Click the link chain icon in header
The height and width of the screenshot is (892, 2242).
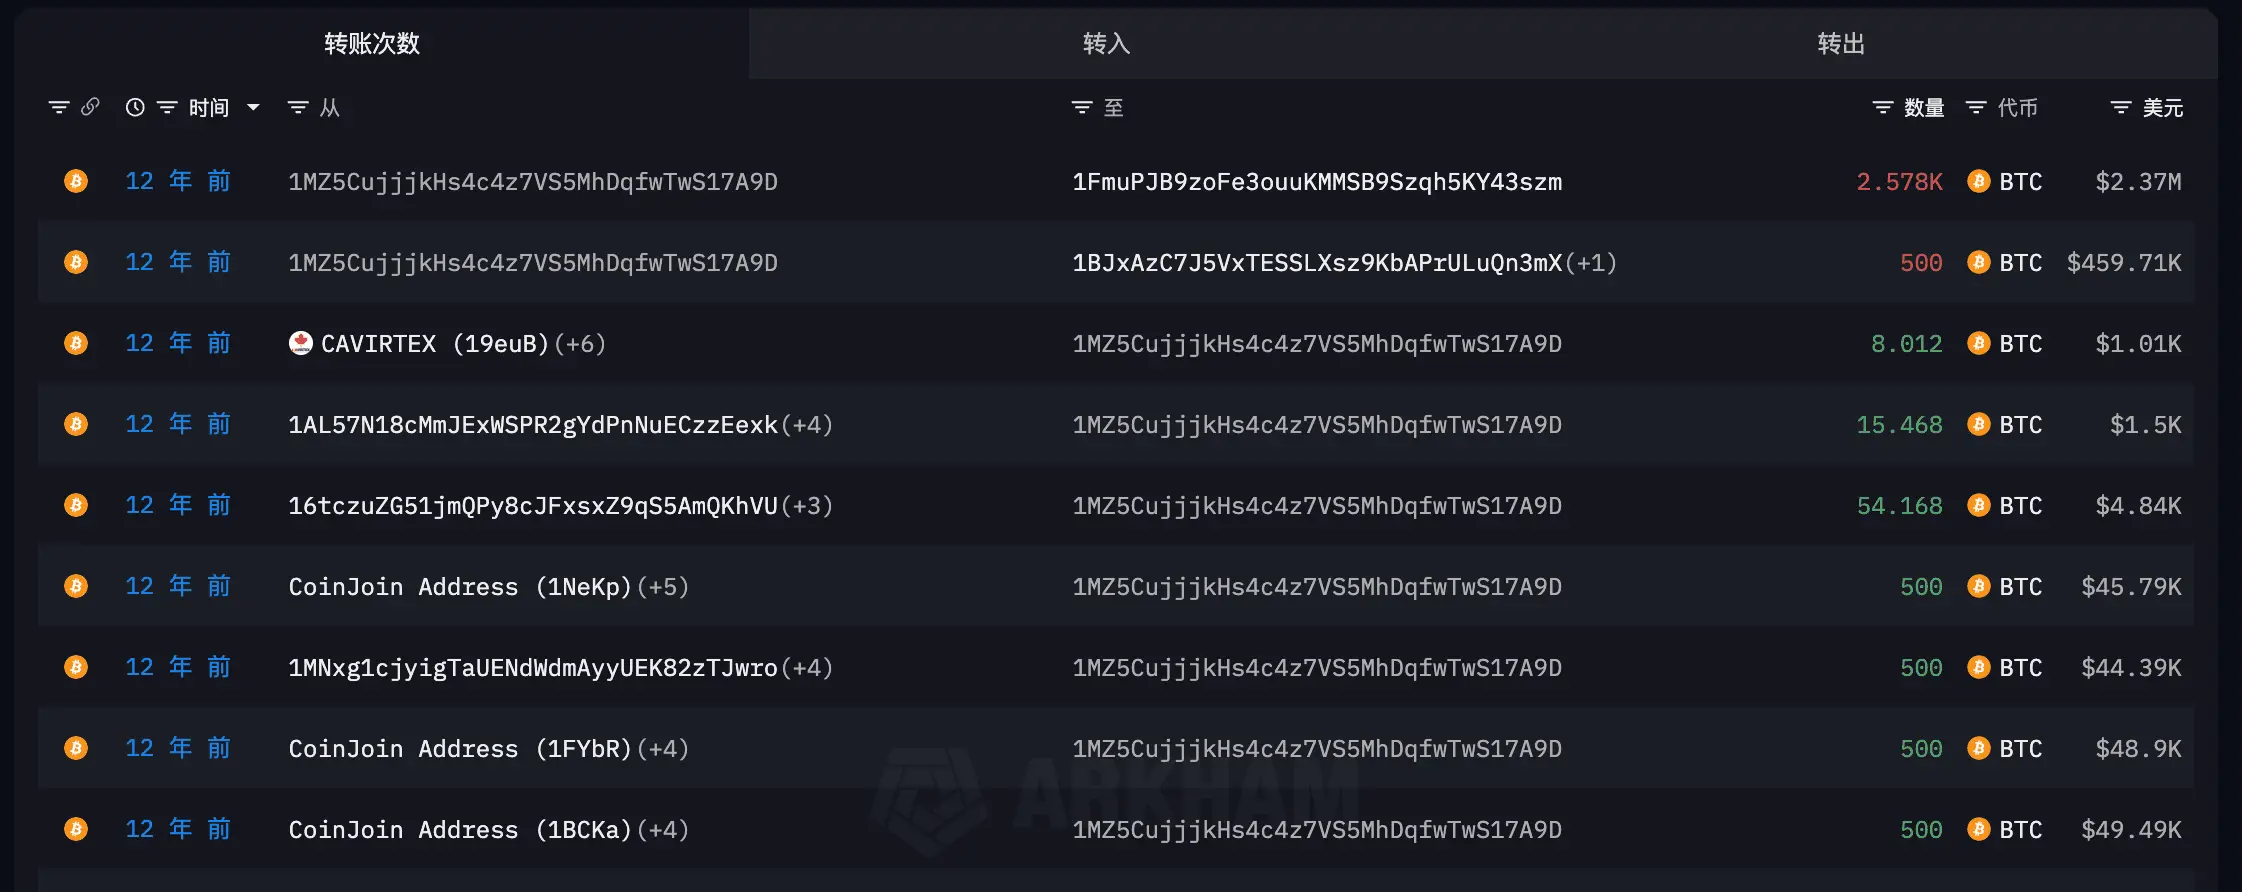click(90, 107)
